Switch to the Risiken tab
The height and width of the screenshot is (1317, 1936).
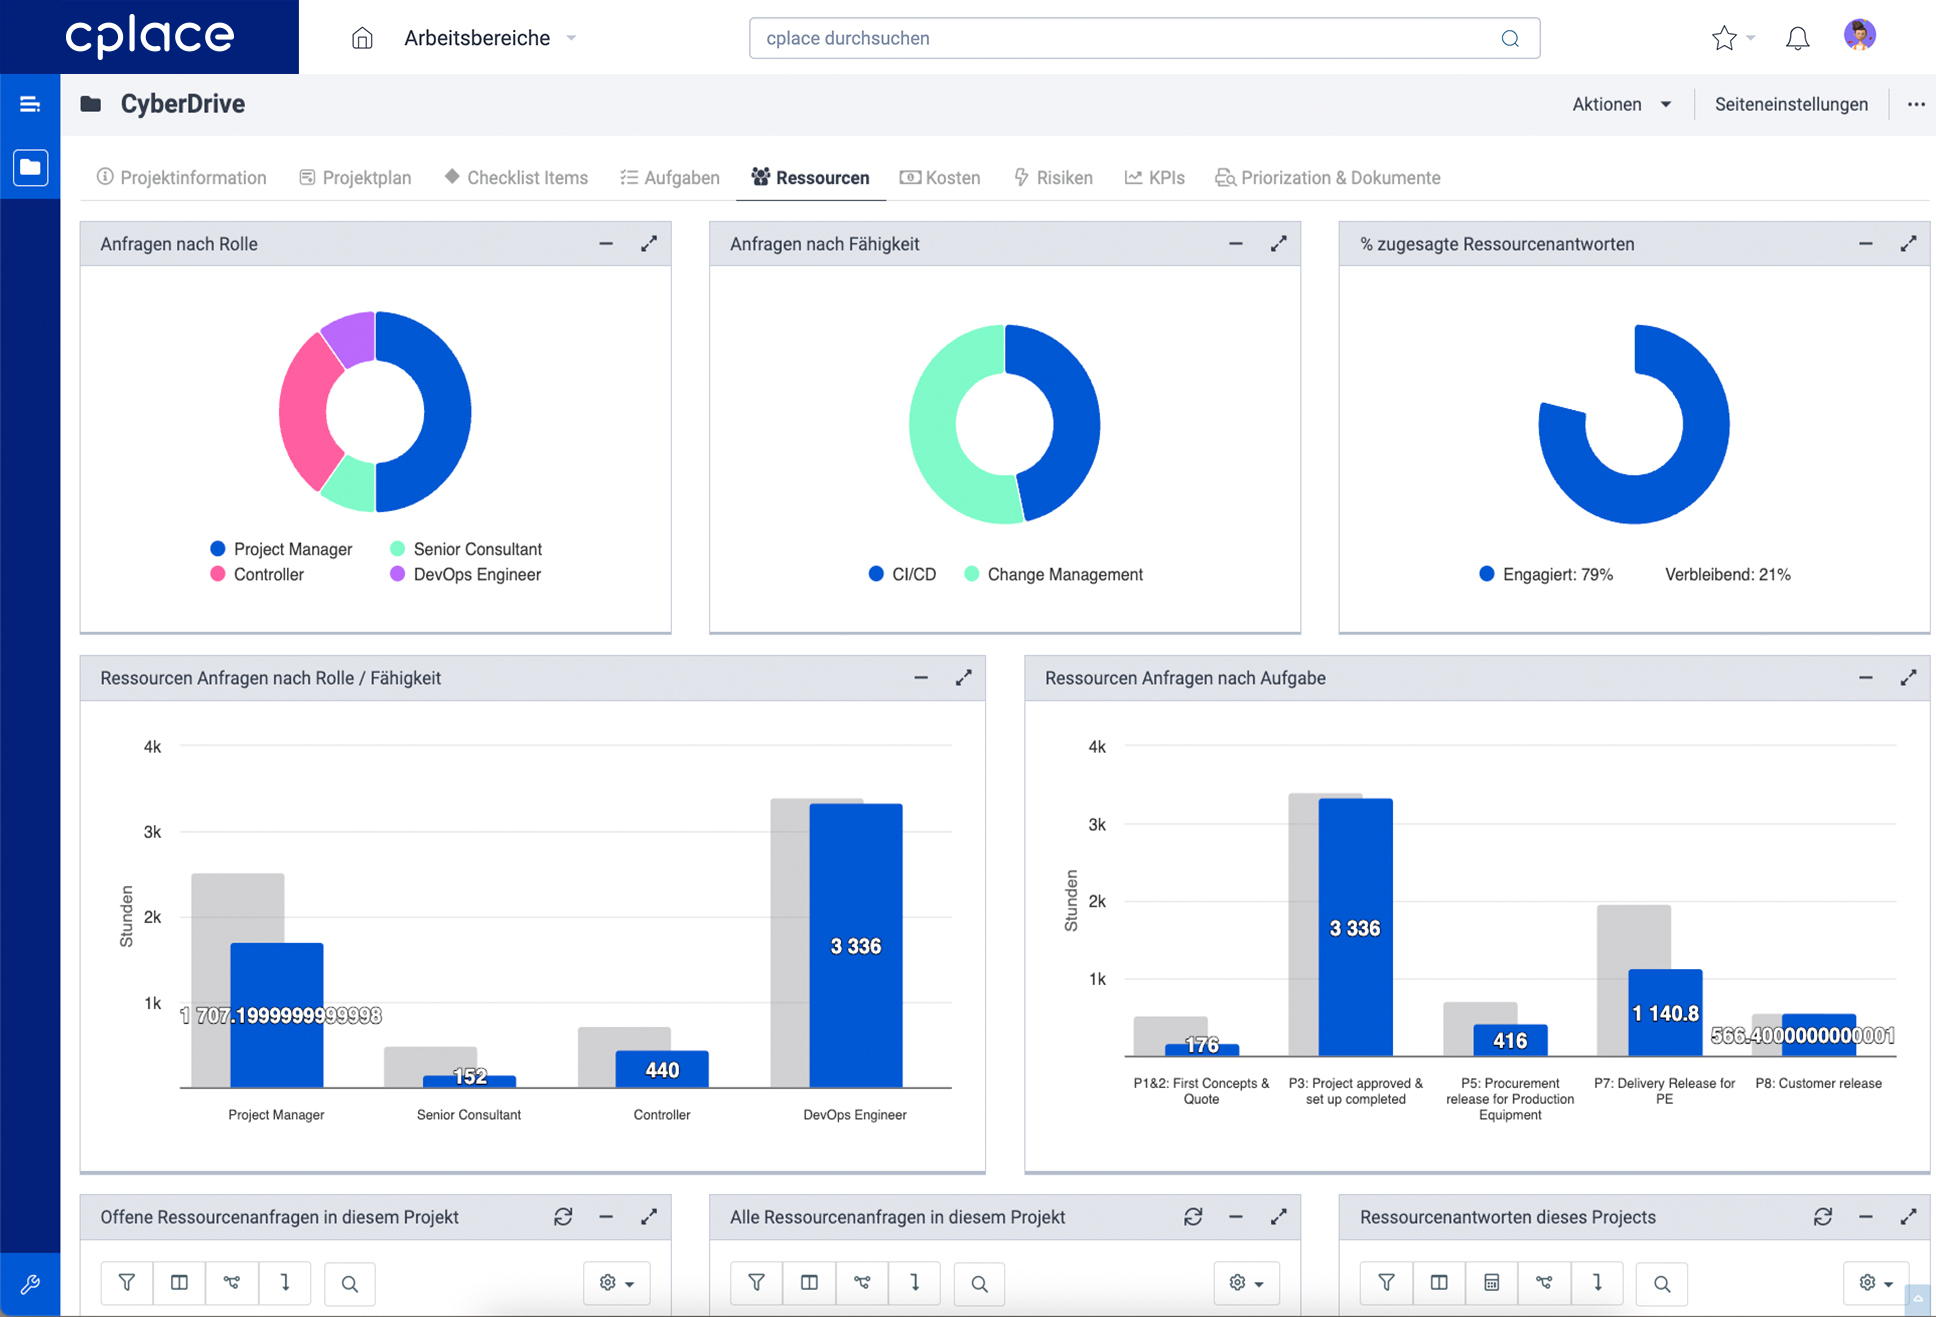(x=1053, y=177)
